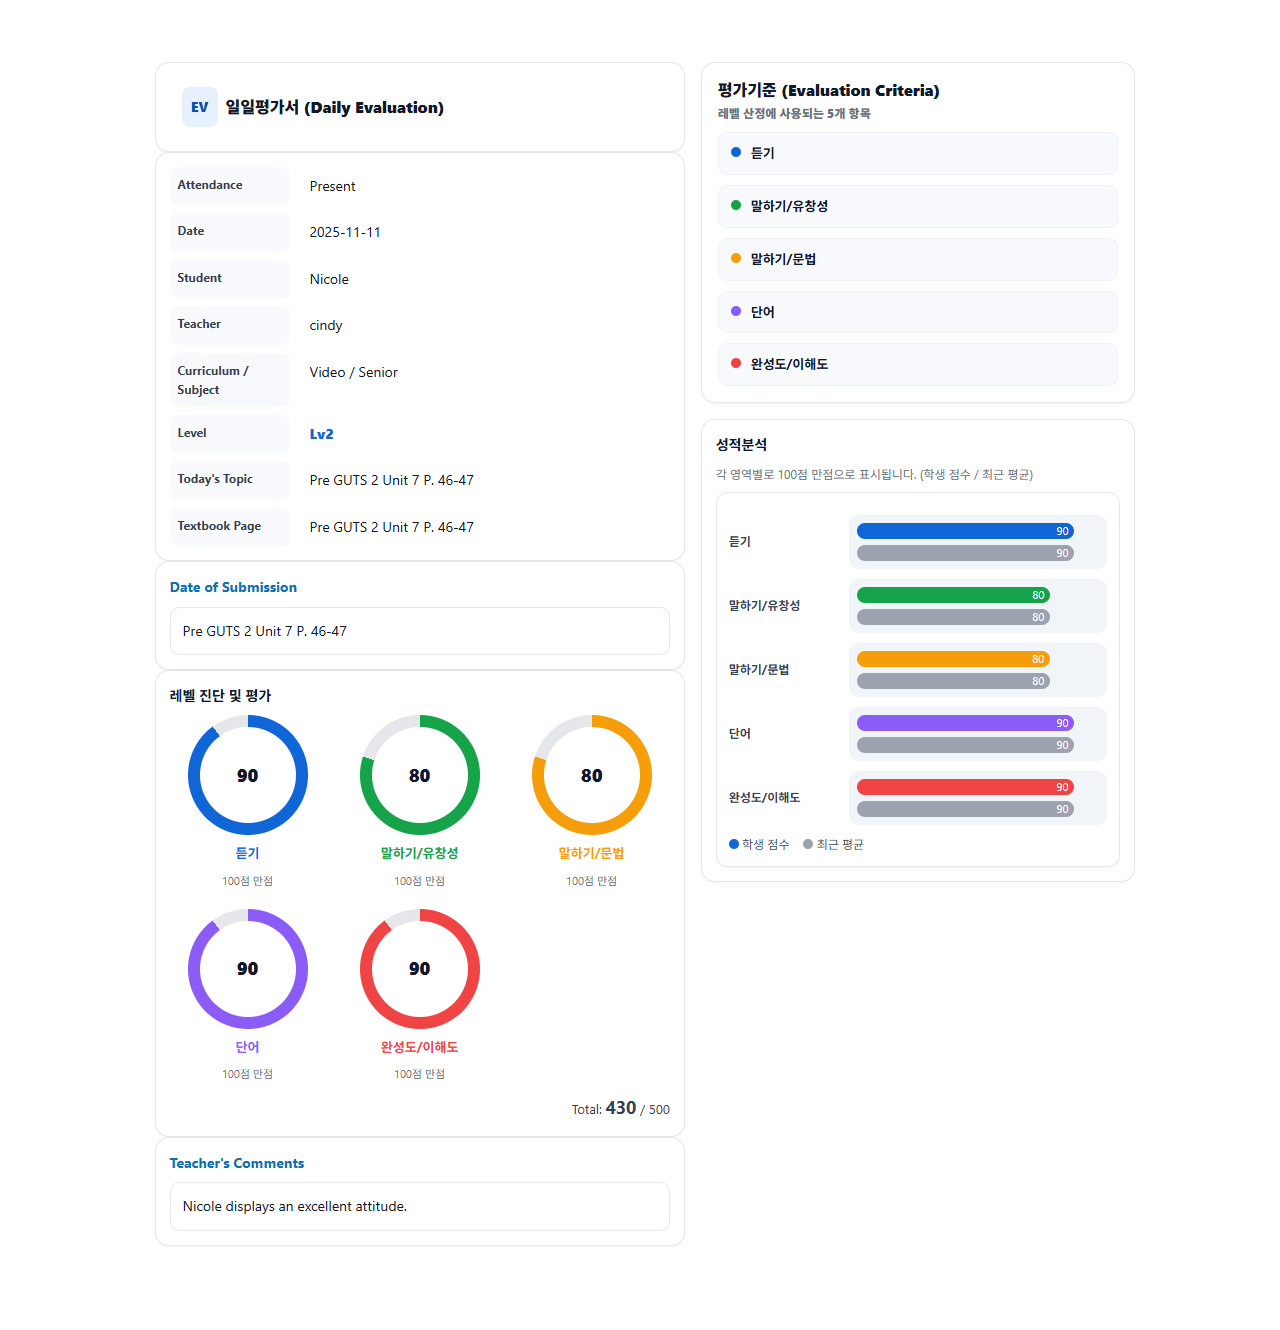This screenshot has width=1280, height=1330.
Task: Click the EV badge icon in header
Action: coord(200,107)
